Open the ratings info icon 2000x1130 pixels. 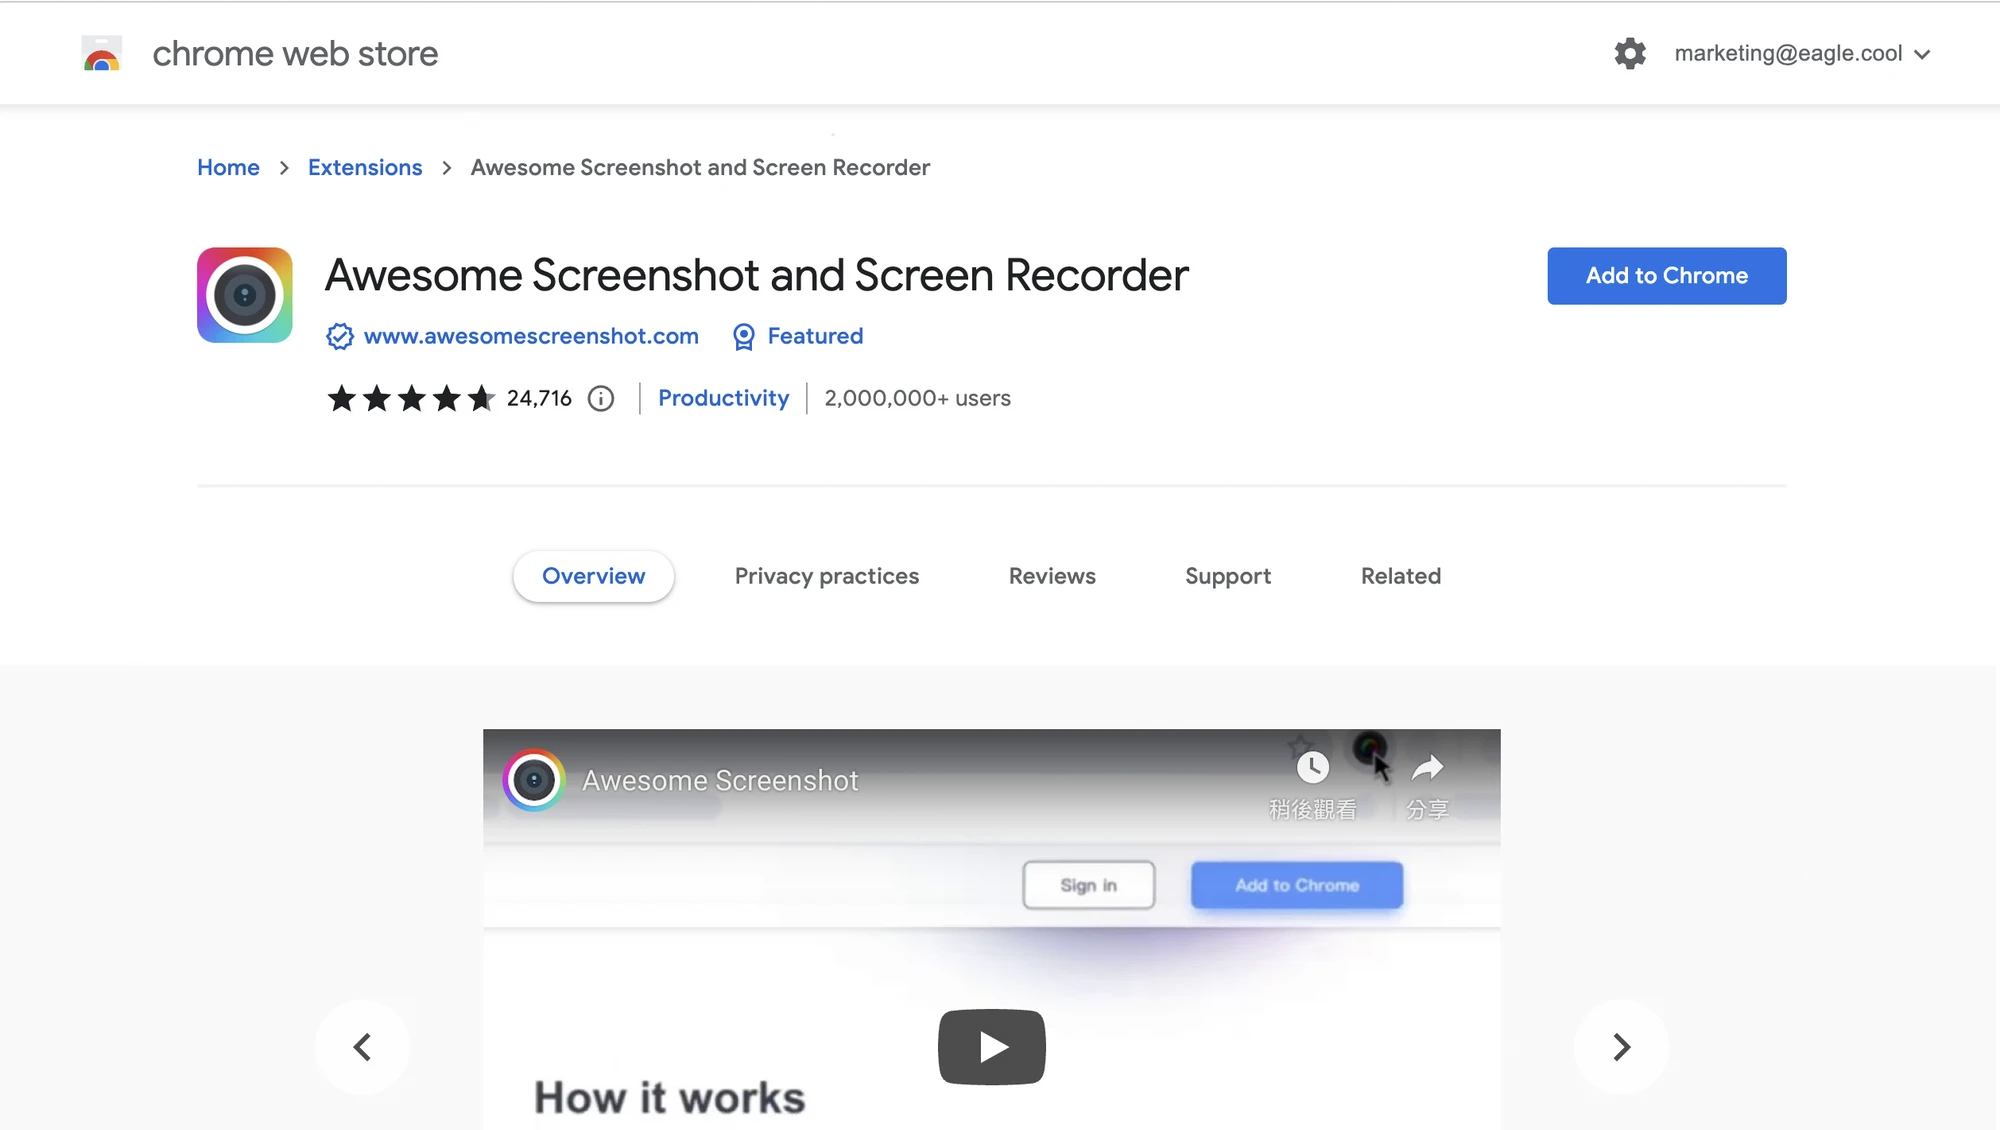(x=600, y=398)
